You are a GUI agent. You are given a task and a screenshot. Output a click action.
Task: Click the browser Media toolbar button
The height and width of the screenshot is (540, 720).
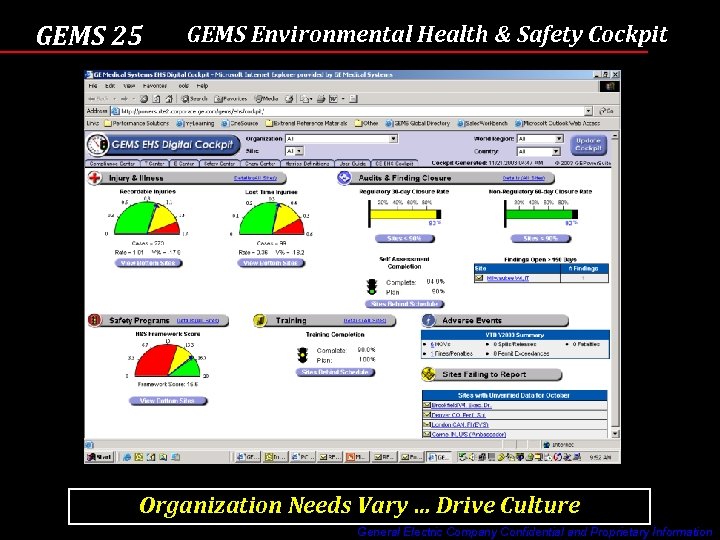266,99
